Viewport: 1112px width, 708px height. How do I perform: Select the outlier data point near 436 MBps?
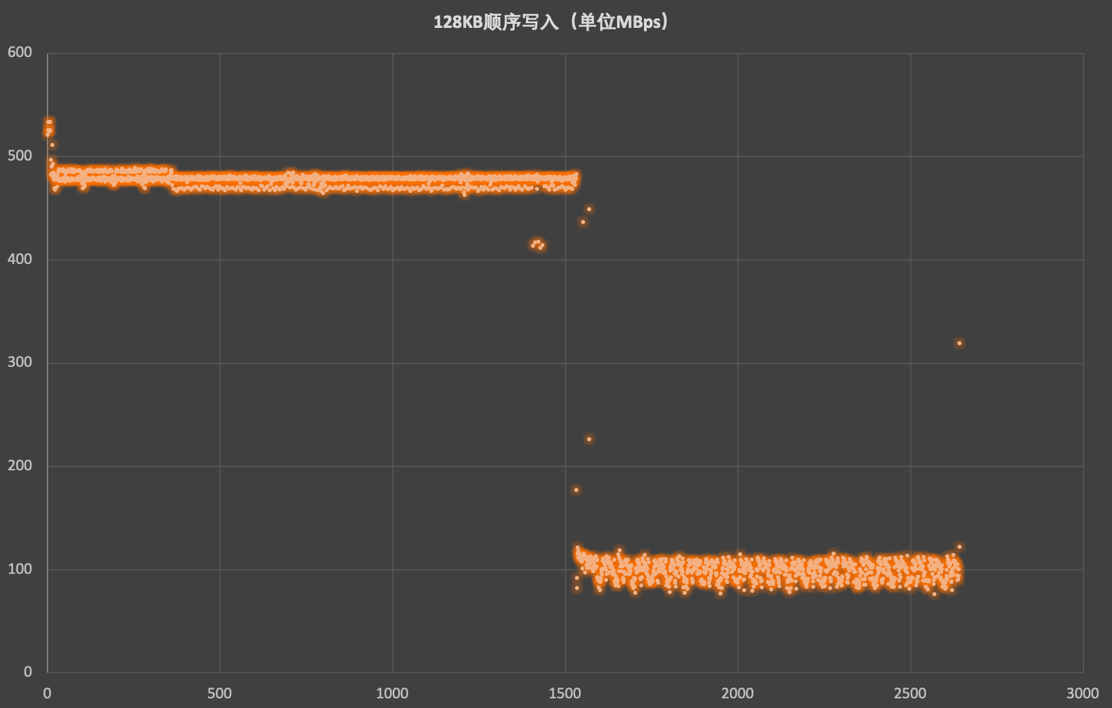pos(583,222)
